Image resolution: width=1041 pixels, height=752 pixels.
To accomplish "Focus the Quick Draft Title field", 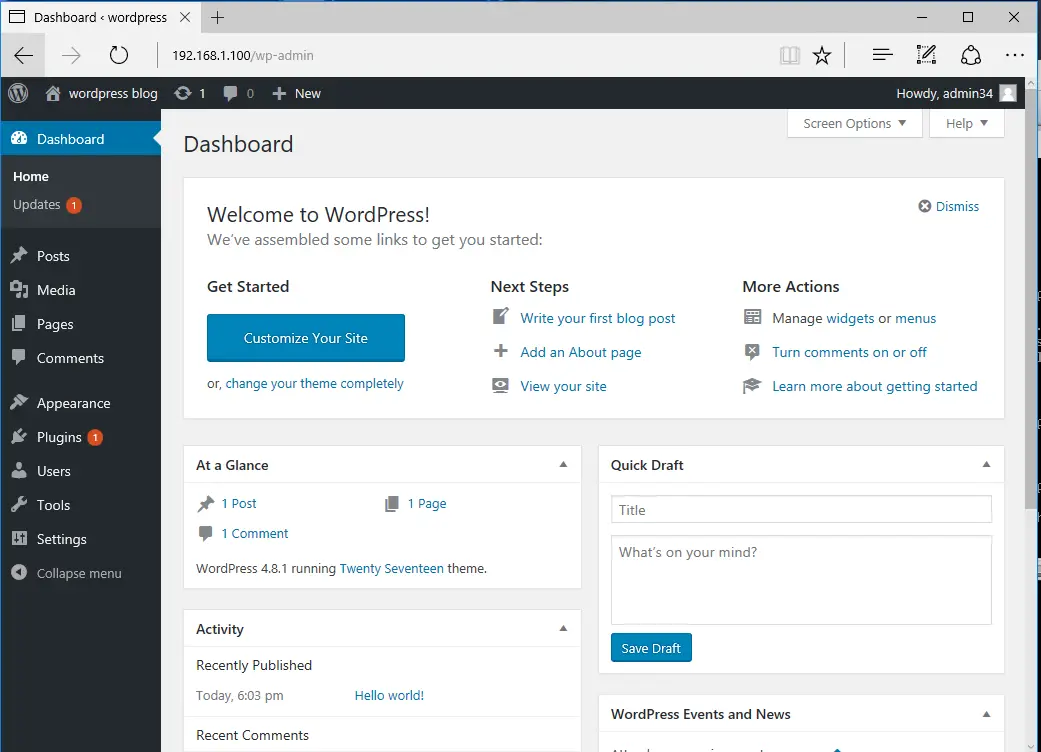I will pyautogui.click(x=801, y=510).
